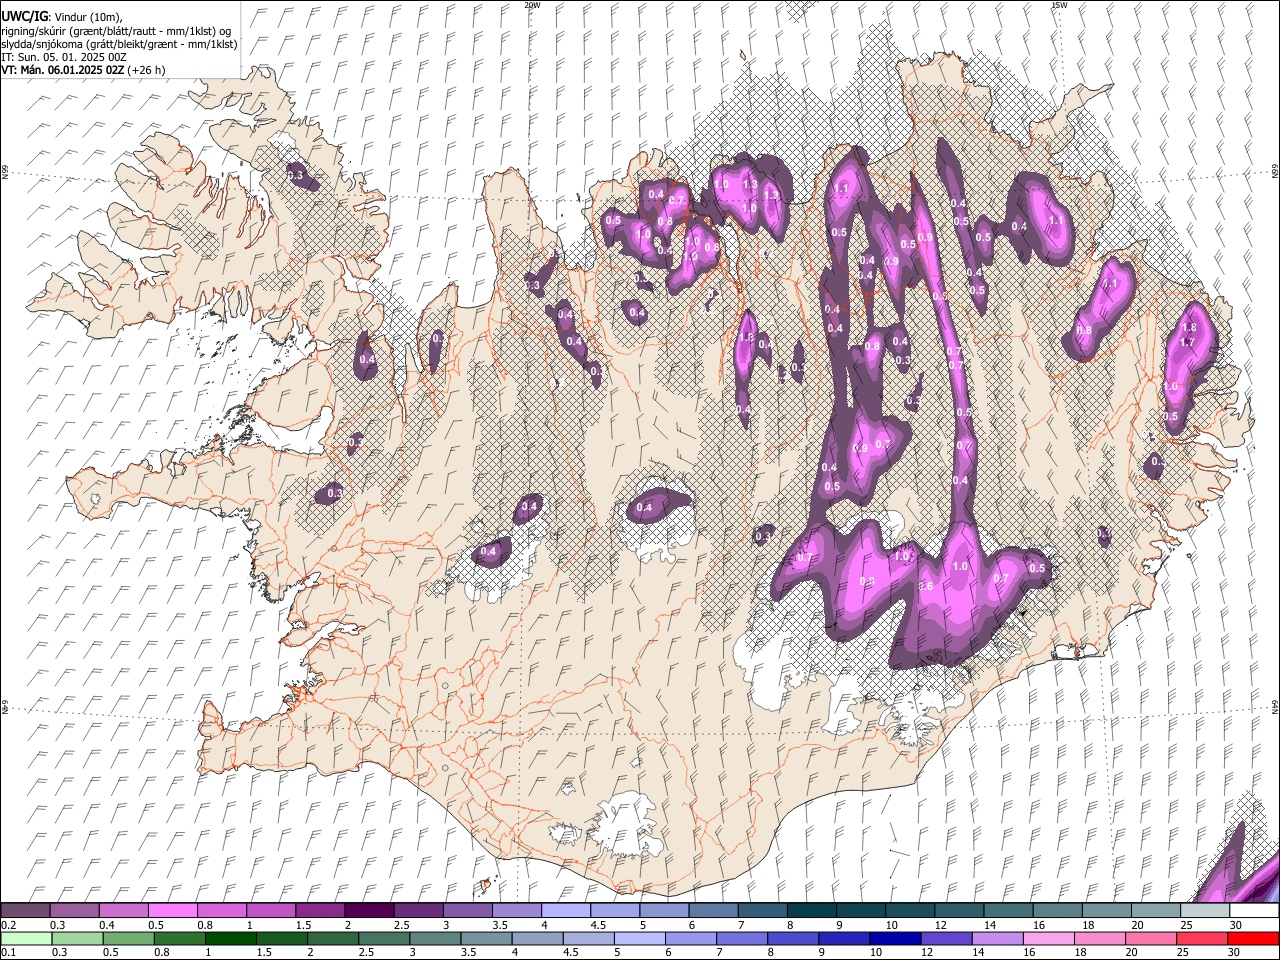Click the '2.5' number under the rain scale

pyautogui.click(x=367, y=952)
